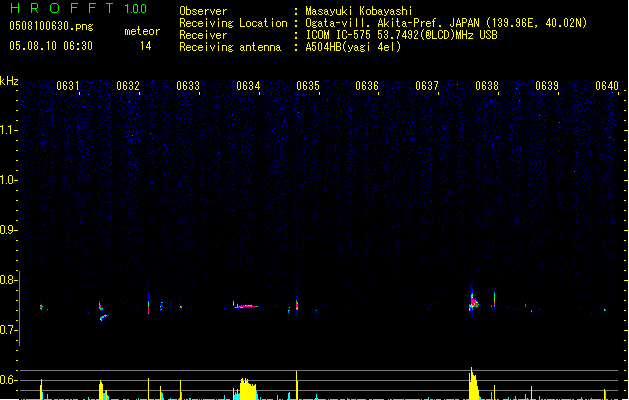The height and width of the screenshot is (400, 629).
Task: Click the 0639 time axis label
Action: click(x=547, y=85)
